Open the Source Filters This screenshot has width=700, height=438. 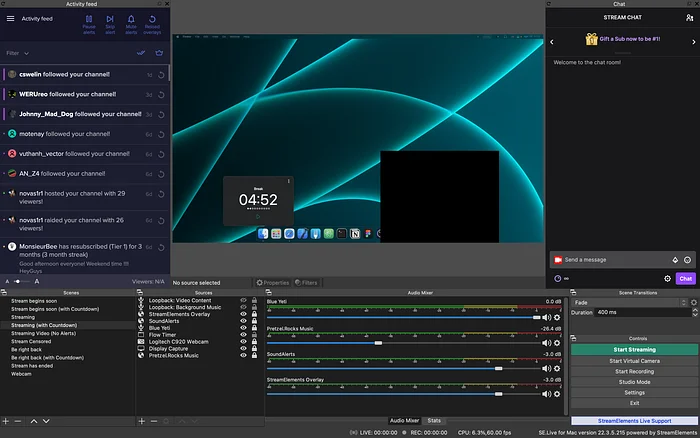[306, 283]
